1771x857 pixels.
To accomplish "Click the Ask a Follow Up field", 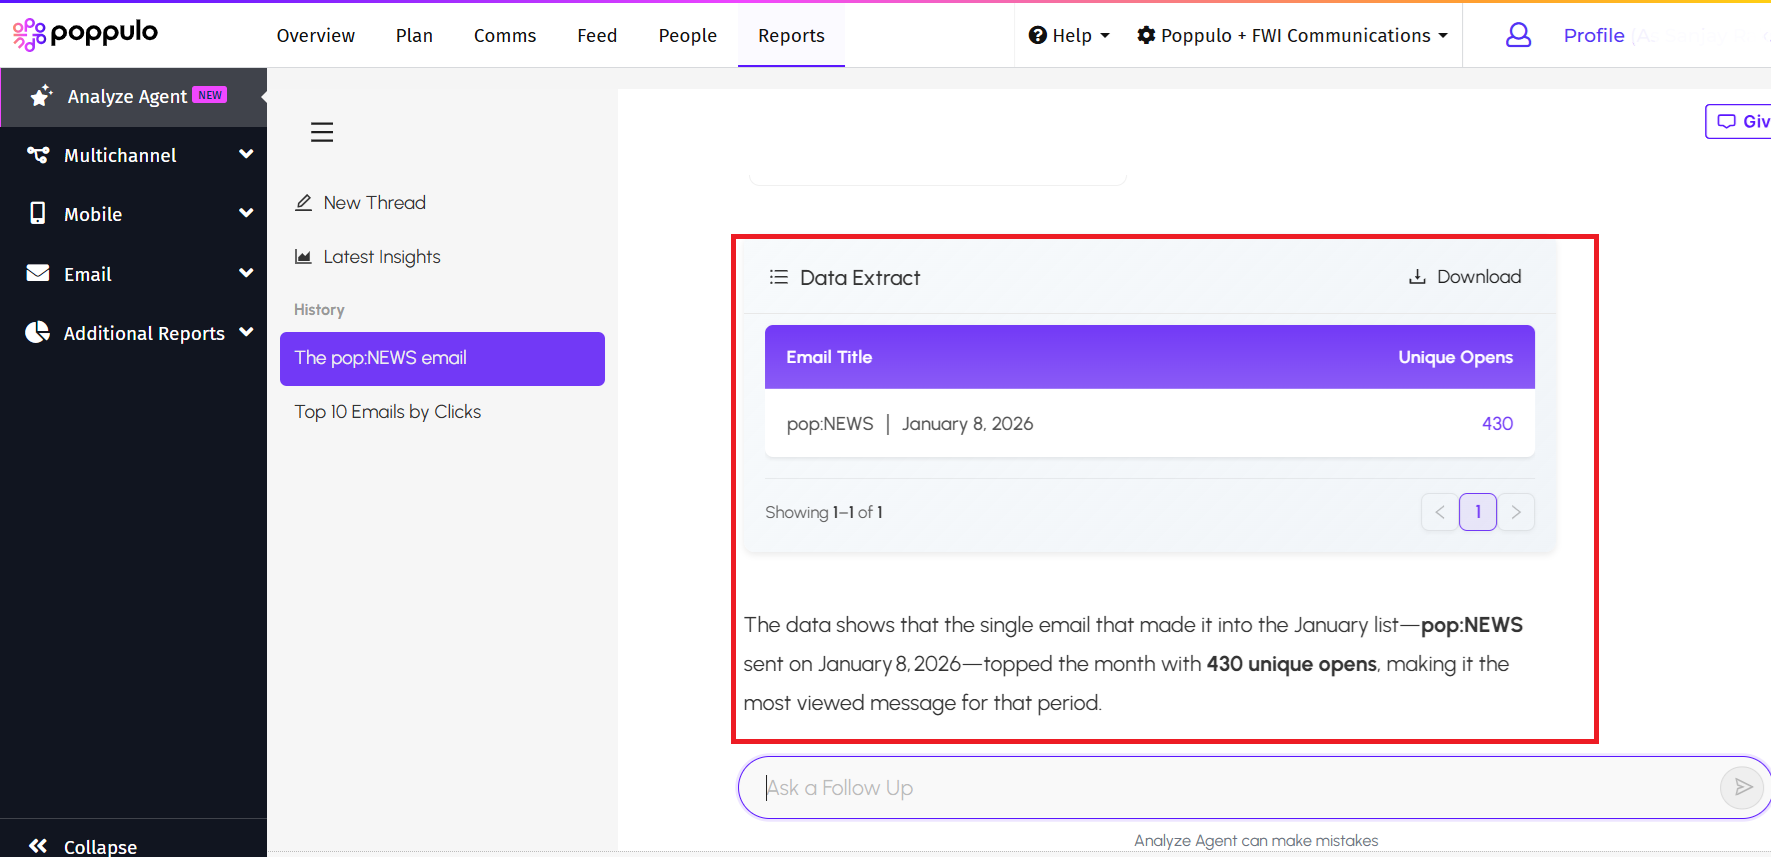I will 1230,788.
